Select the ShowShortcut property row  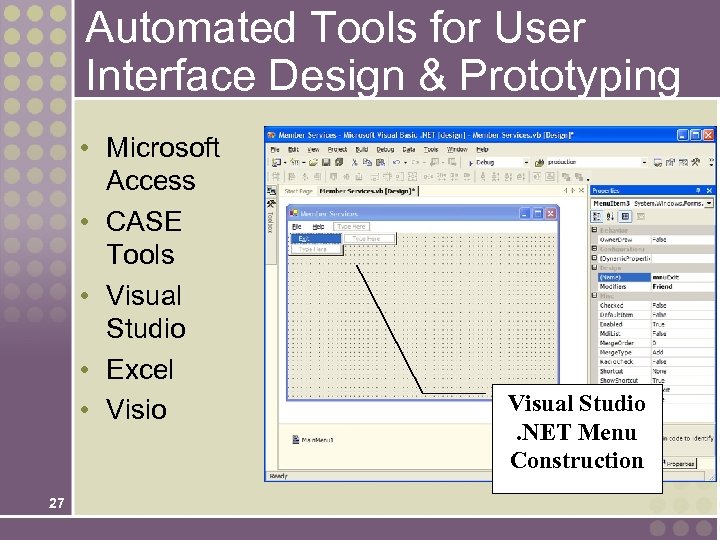click(x=656, y=381)
